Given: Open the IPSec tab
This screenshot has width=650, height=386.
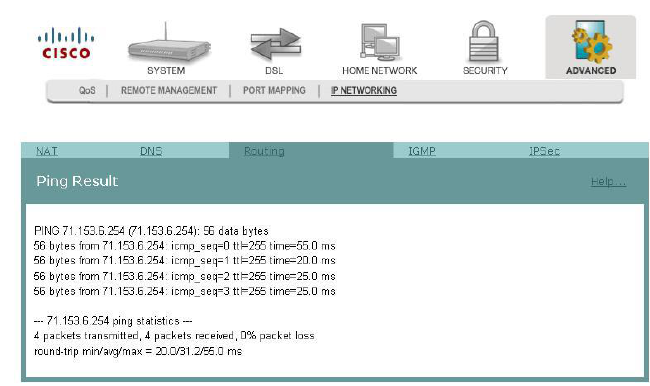Looking at the screenshot, I should [x=544, y=151].
